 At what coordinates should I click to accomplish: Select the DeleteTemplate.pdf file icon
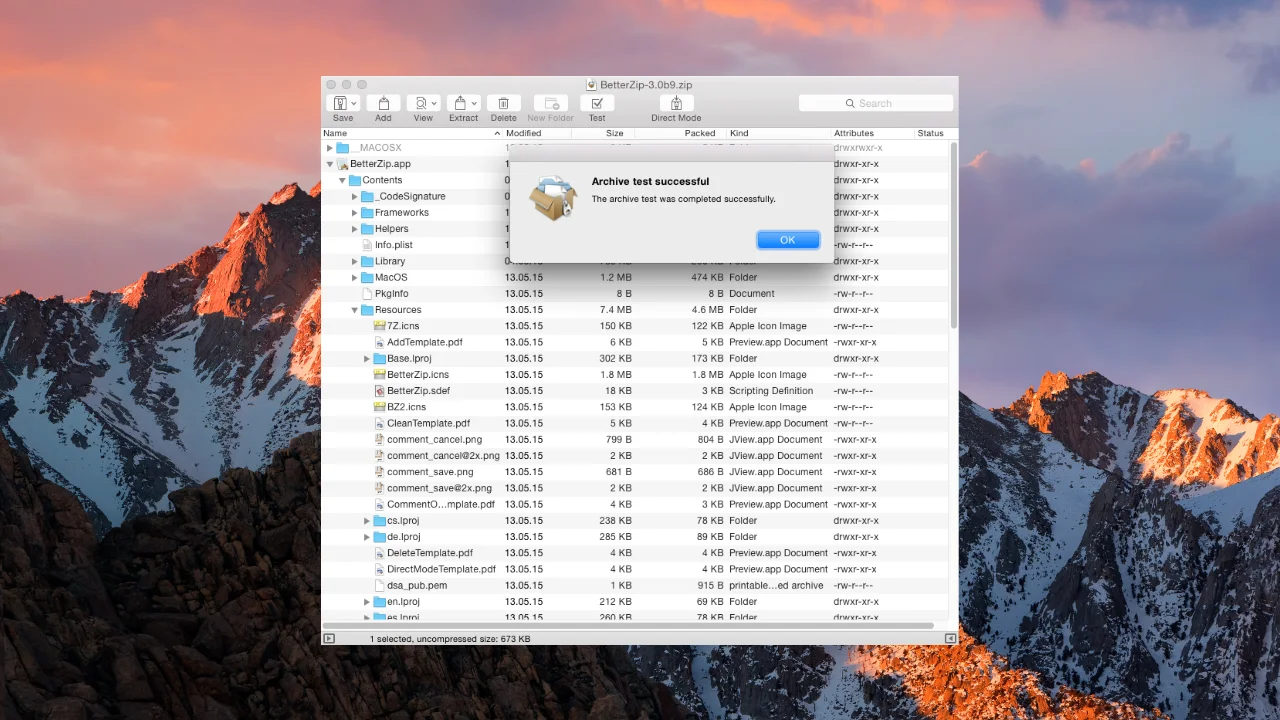coord(379,553)
